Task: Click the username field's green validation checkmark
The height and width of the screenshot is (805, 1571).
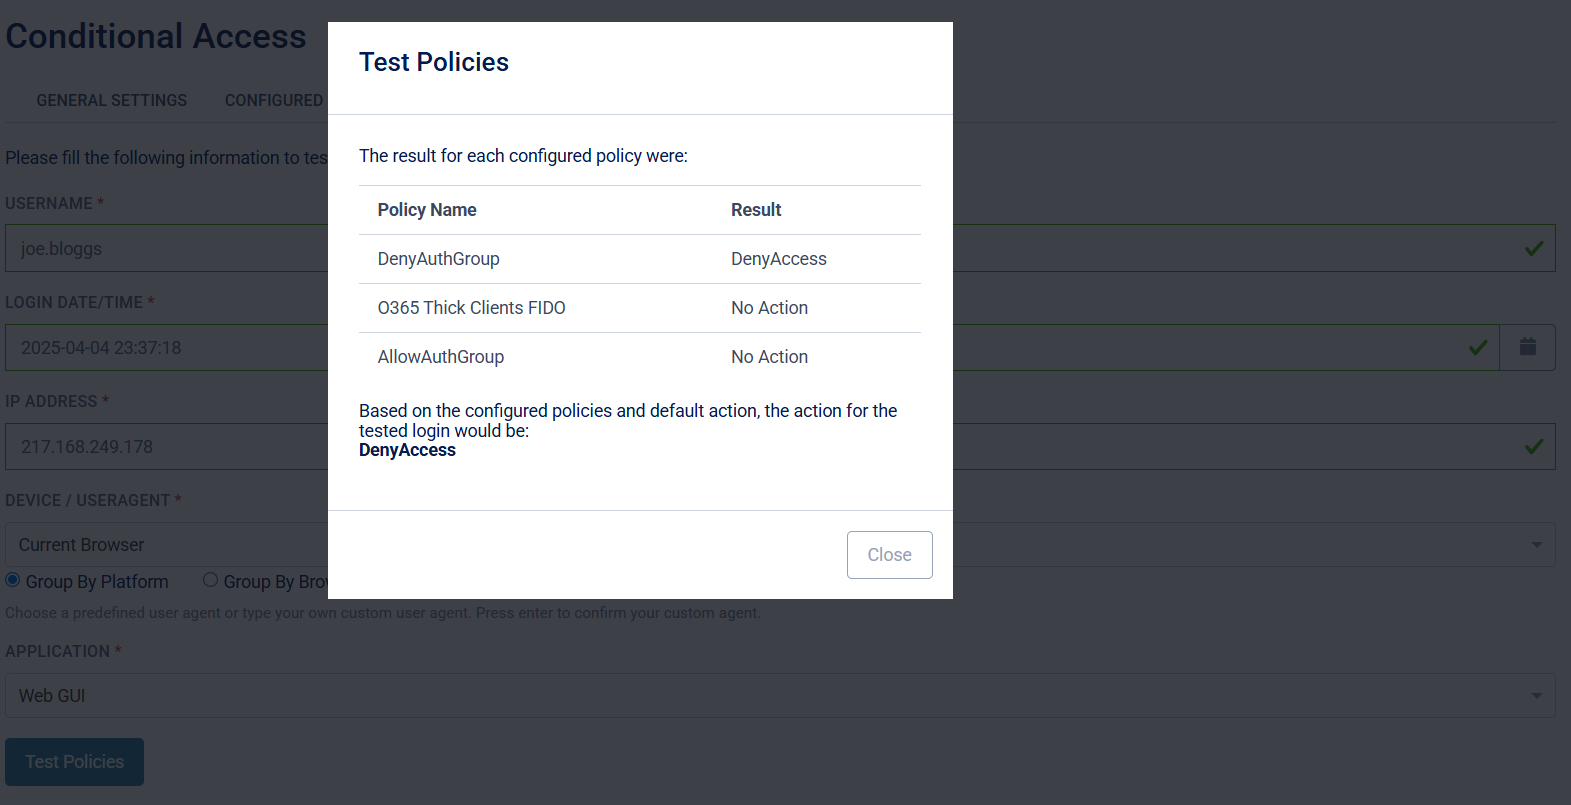Action: point(1533,248)
